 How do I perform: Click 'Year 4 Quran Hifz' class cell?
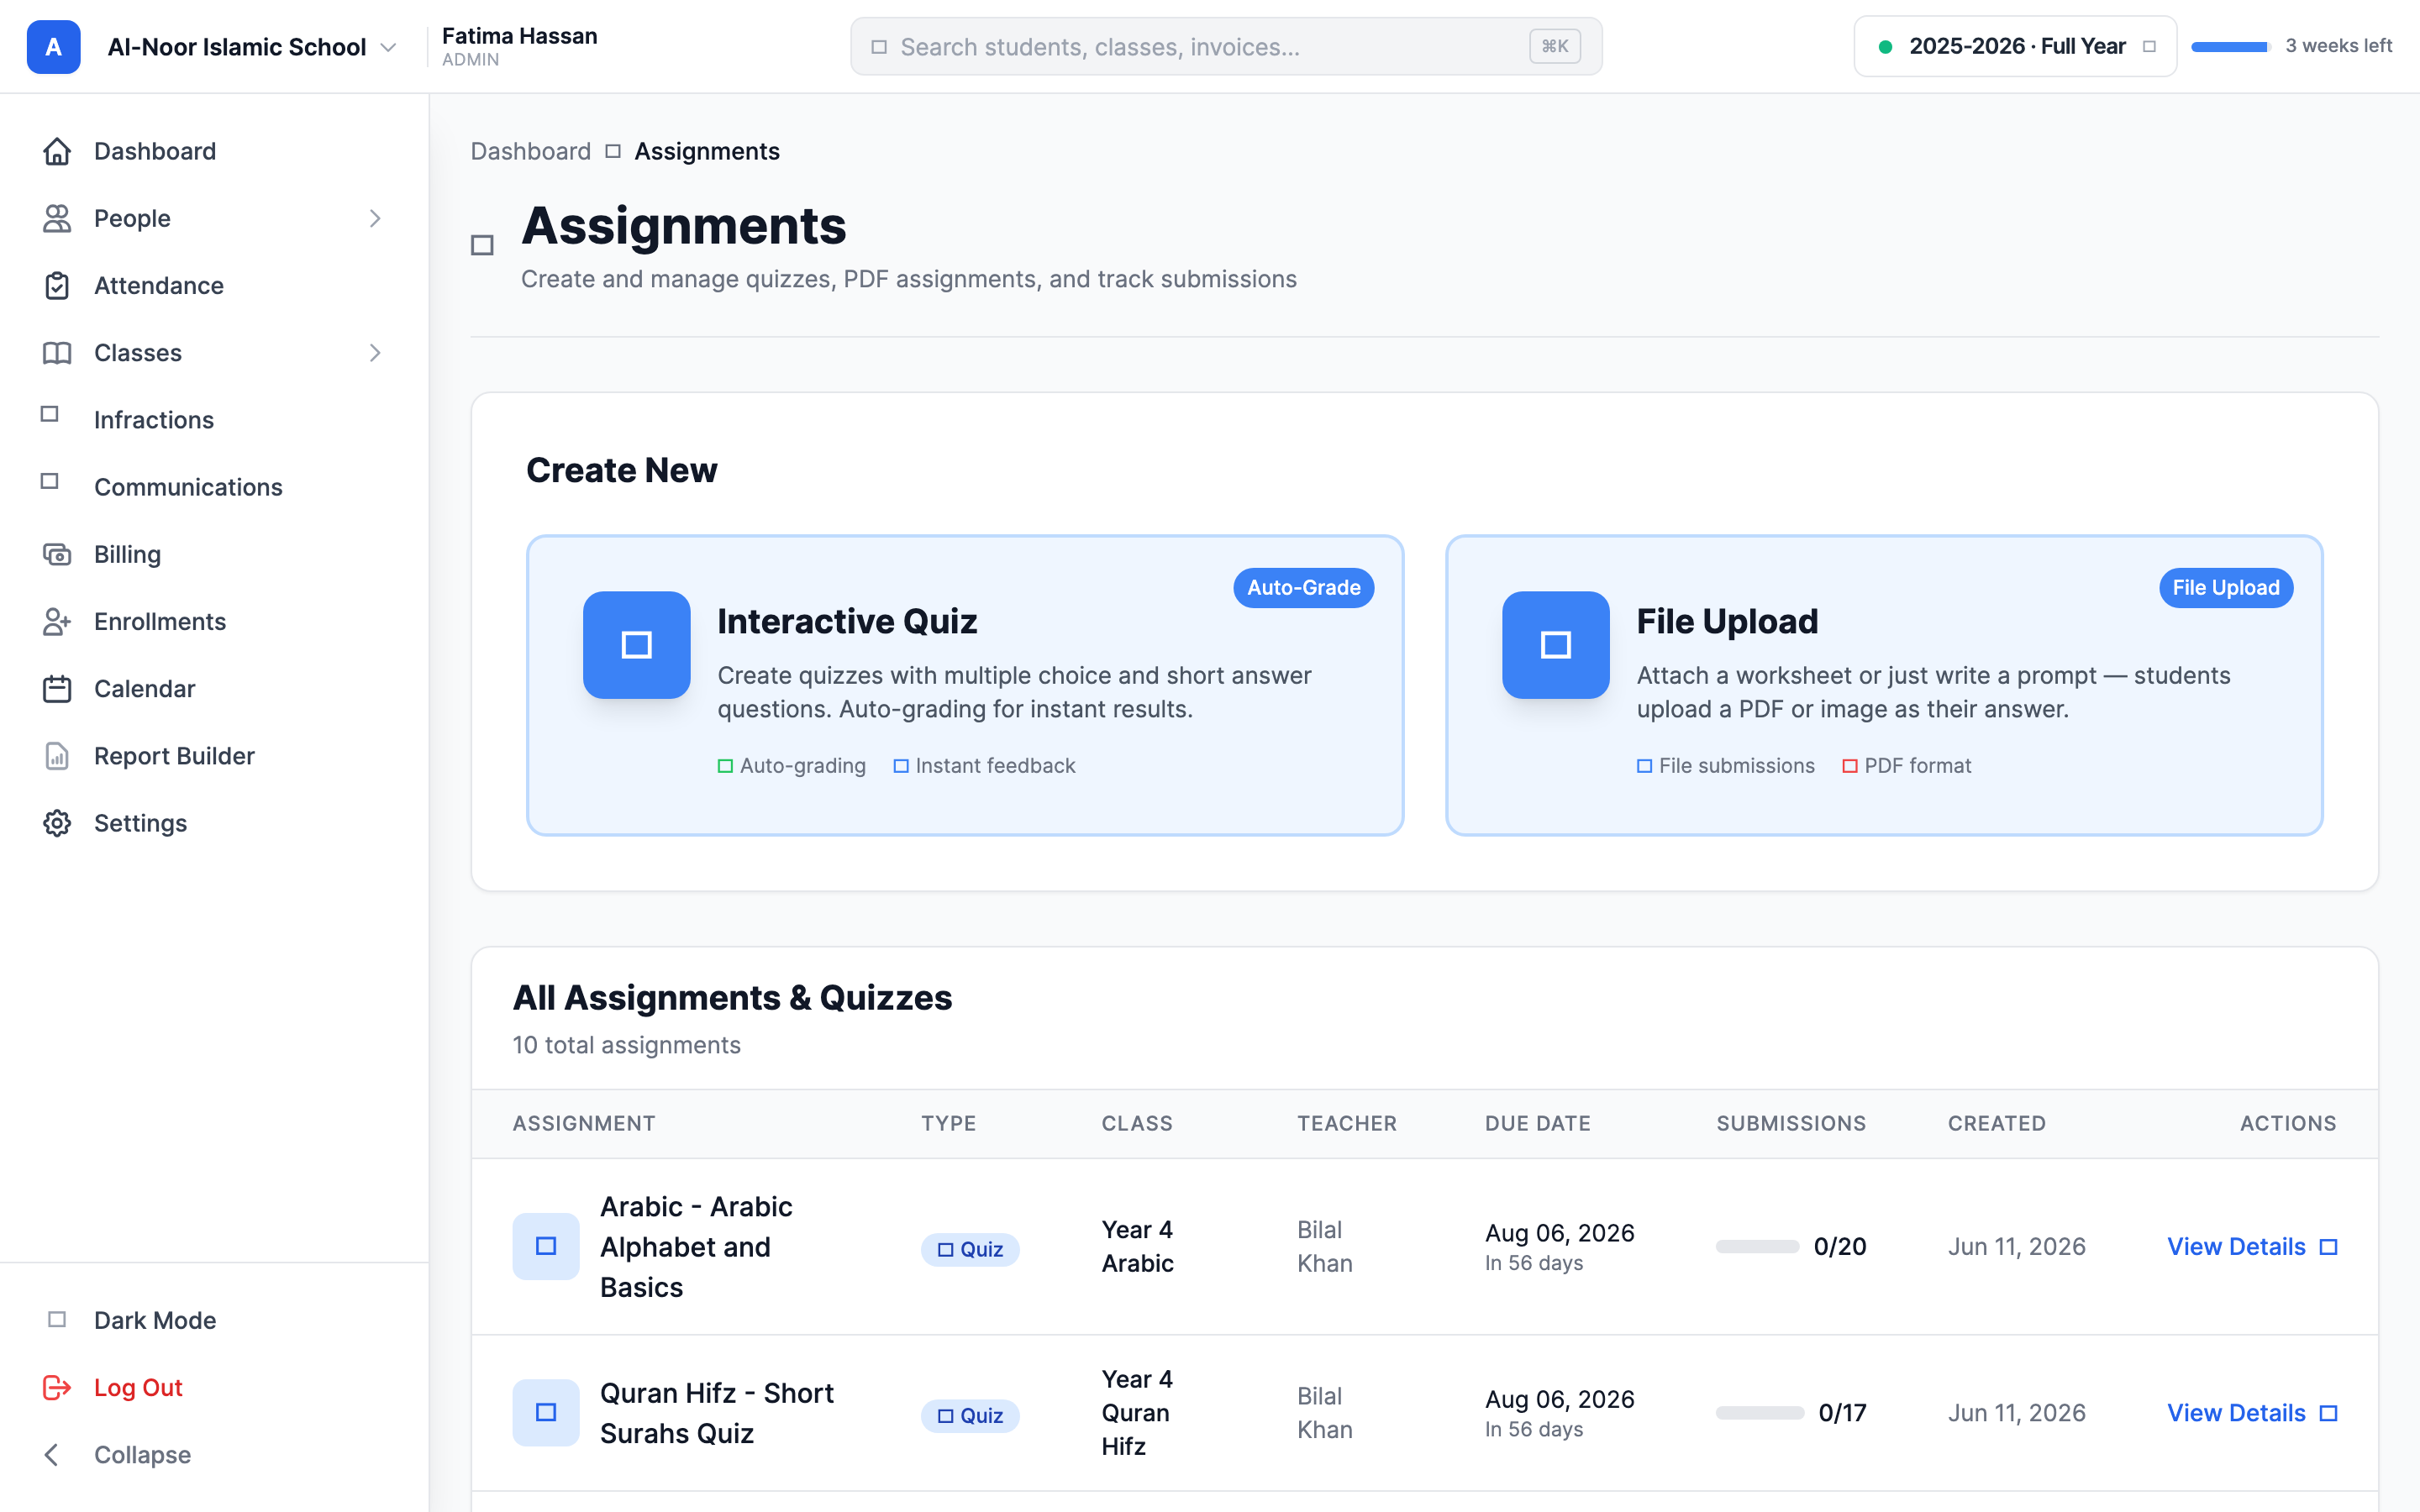click(x=1137, y=1412)
